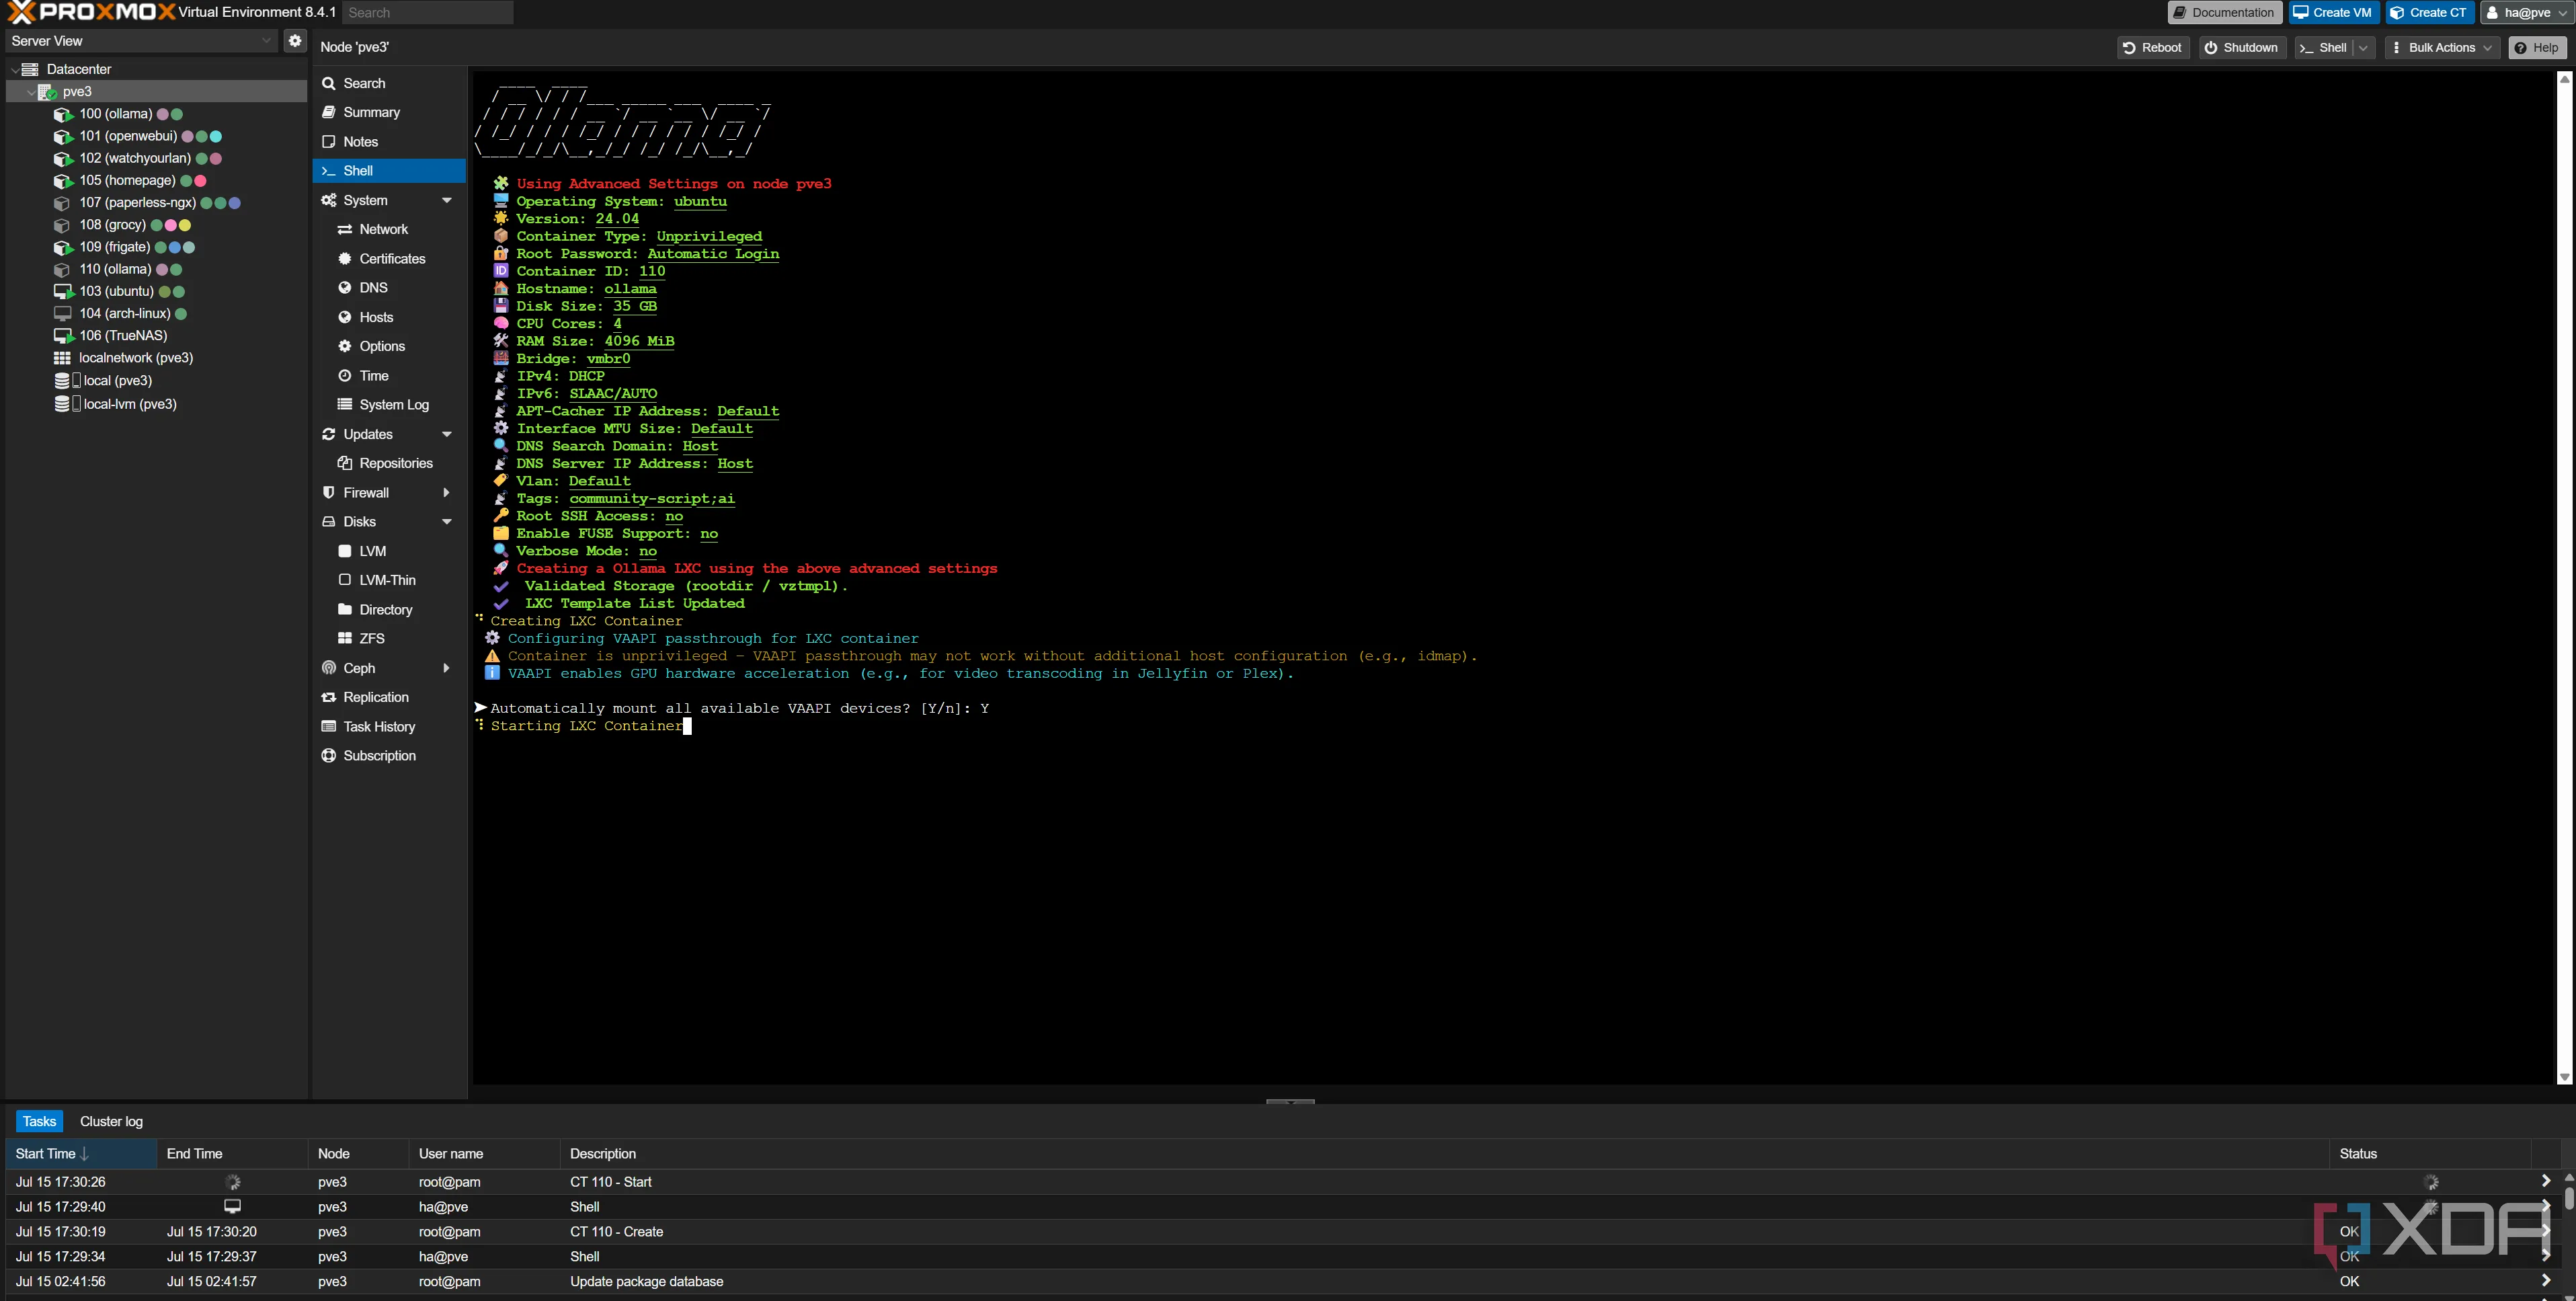Sort tasks by Status column header

click(2429, 1154)
